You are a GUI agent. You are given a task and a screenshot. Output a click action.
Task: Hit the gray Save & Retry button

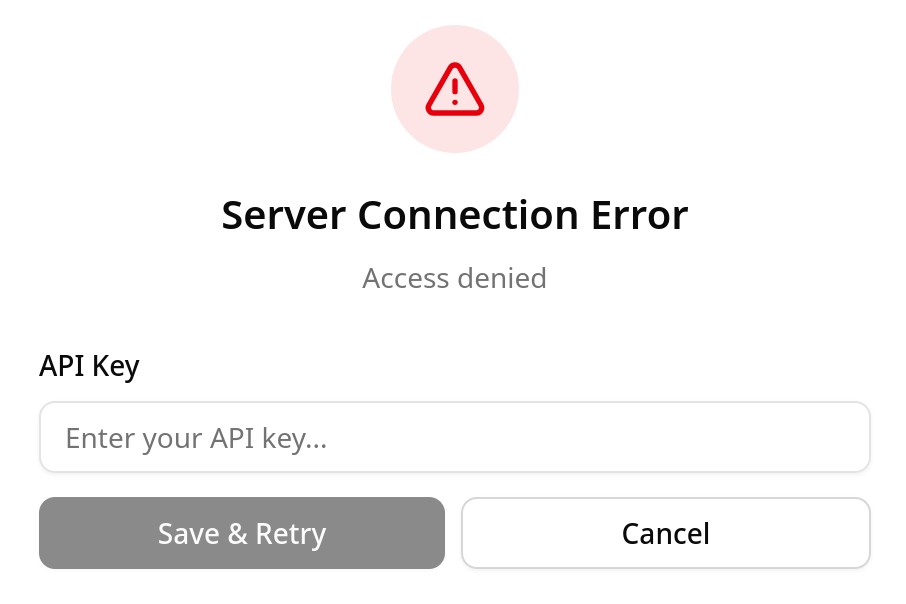[x=242, y=533]
